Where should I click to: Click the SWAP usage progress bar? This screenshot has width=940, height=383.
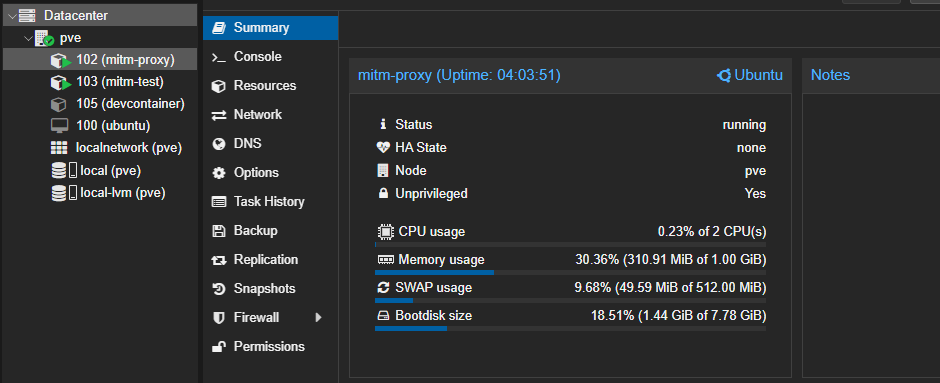point(570,300)
